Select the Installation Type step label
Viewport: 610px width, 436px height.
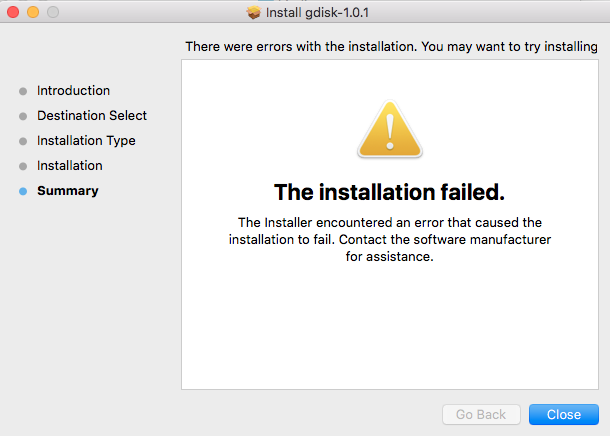pyautogui.click(x=86, y=140)
